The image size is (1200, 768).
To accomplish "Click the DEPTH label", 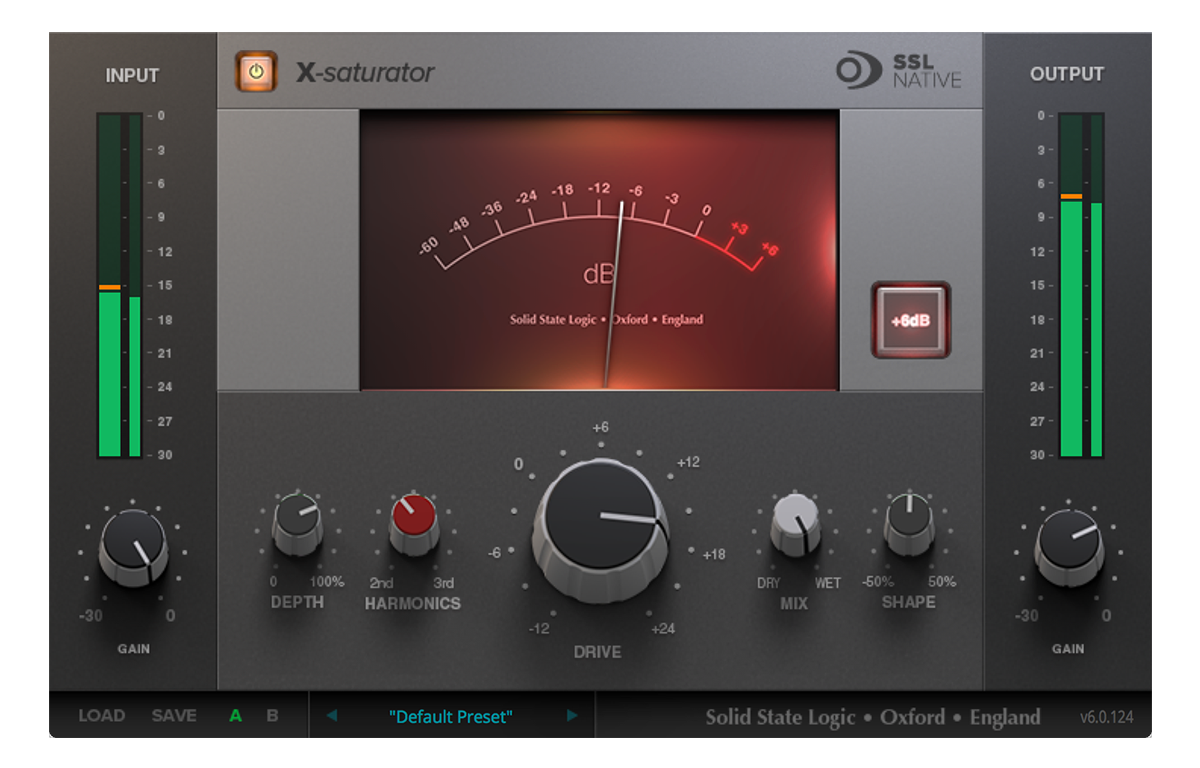I will click(x=297, y=602).
